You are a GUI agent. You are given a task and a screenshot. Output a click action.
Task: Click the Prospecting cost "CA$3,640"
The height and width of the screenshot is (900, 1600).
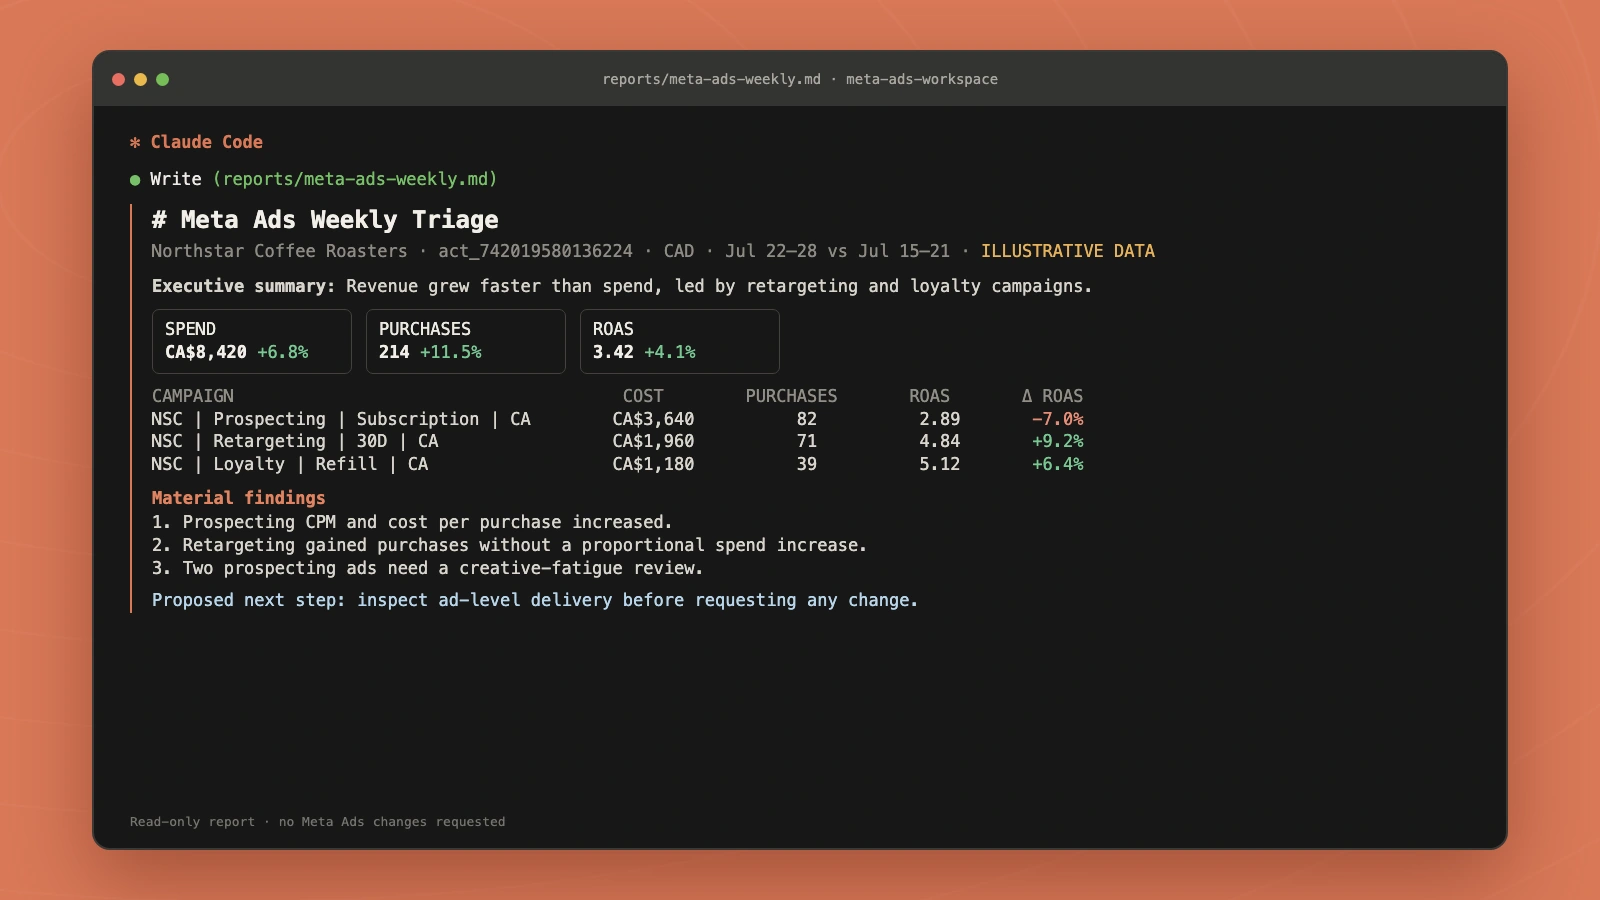coord(653,419)
